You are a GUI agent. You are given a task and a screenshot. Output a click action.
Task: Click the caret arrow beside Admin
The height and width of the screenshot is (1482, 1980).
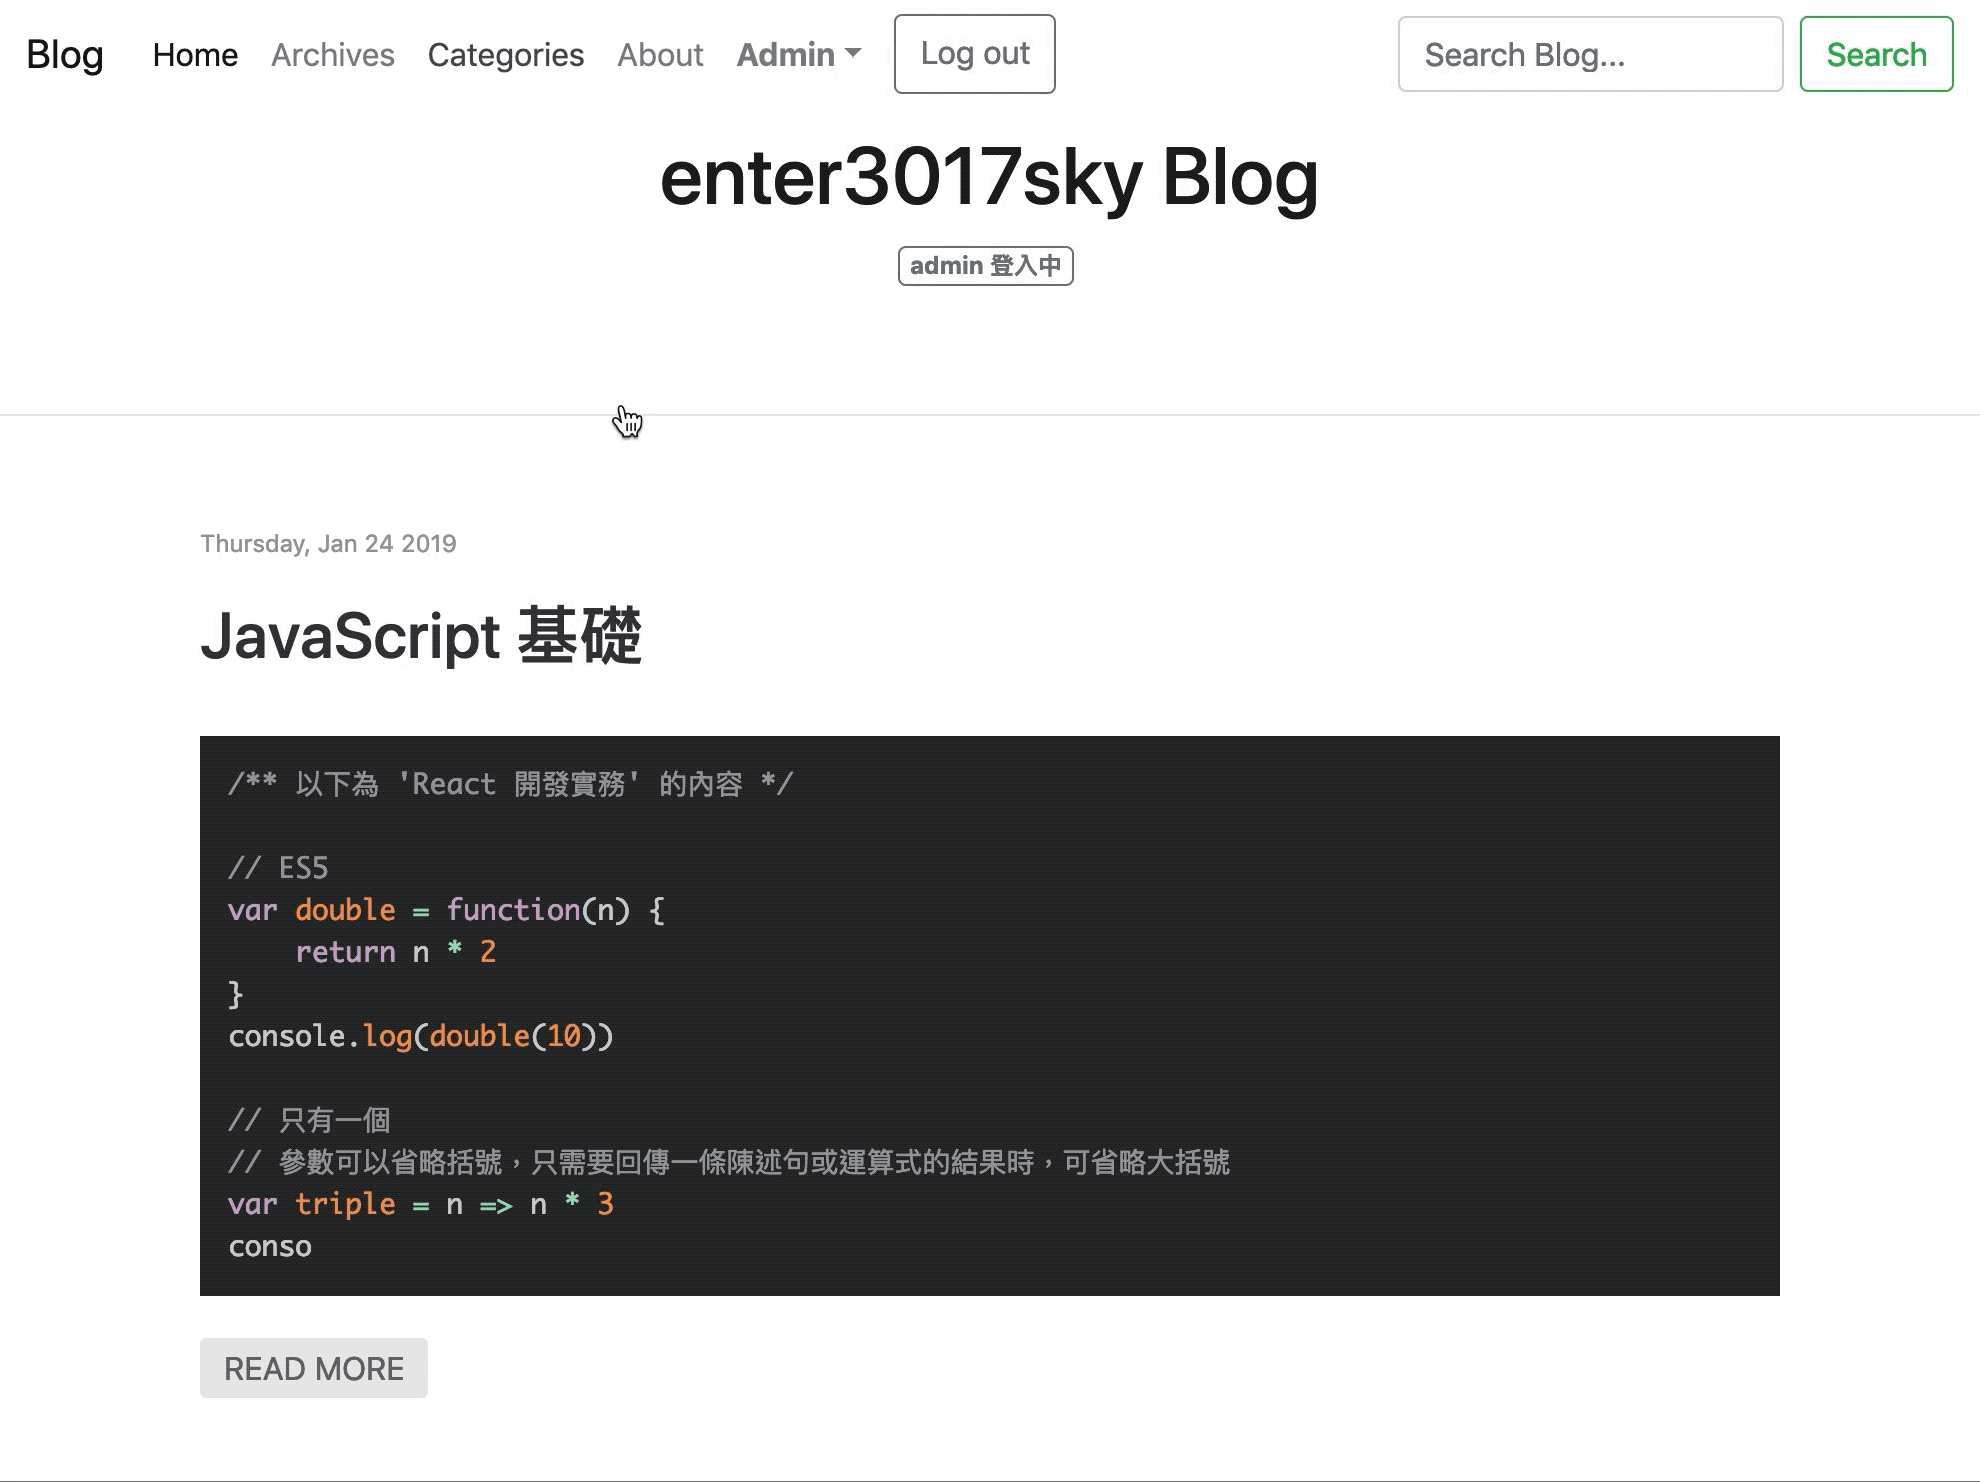pyautogui.click(x=853, y=53)
